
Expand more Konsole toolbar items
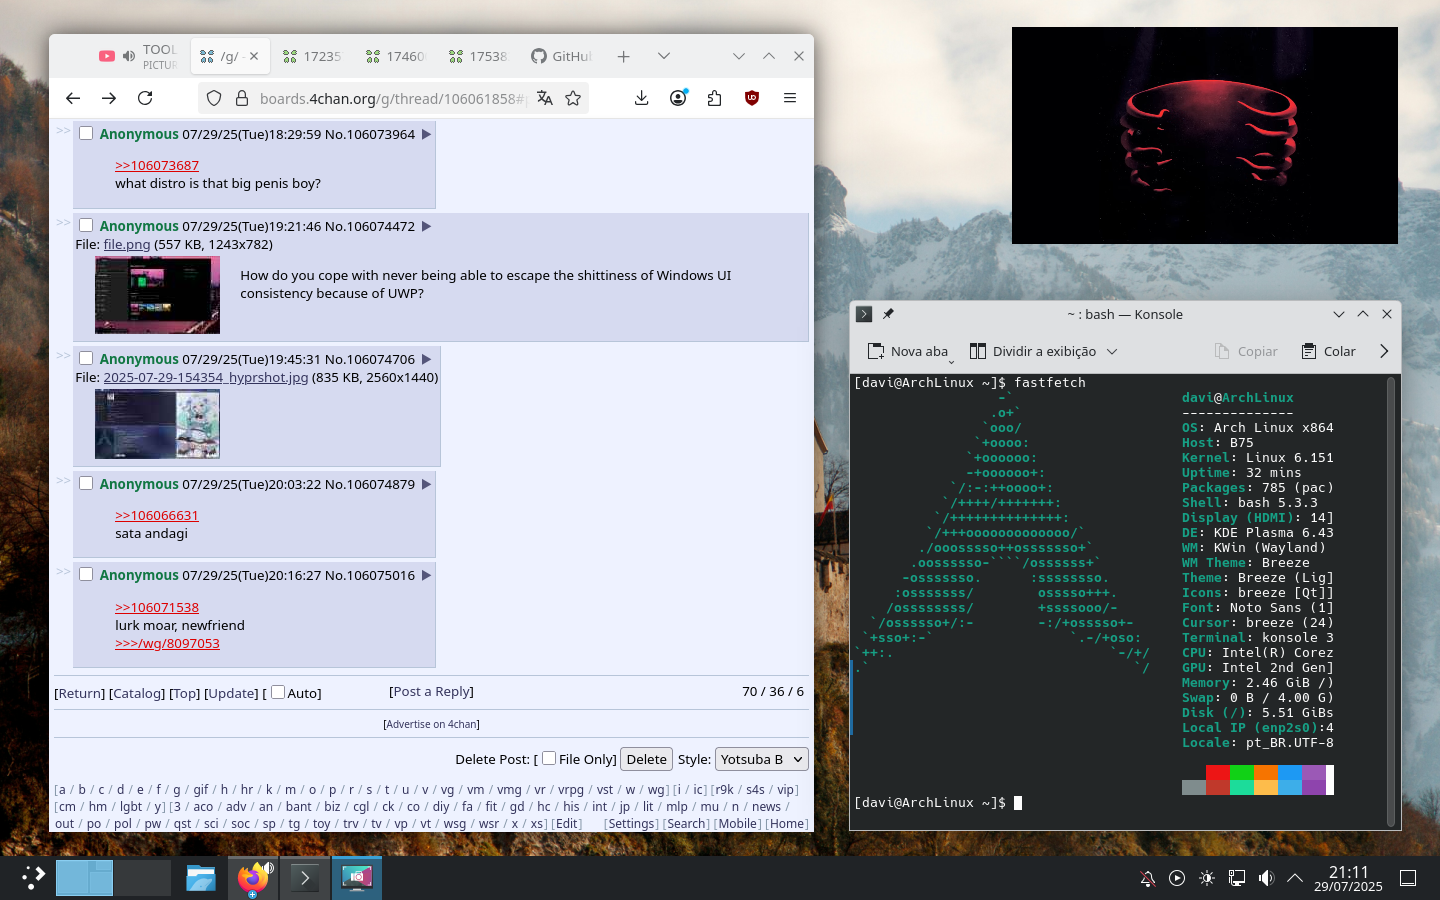click(1384, 351)
